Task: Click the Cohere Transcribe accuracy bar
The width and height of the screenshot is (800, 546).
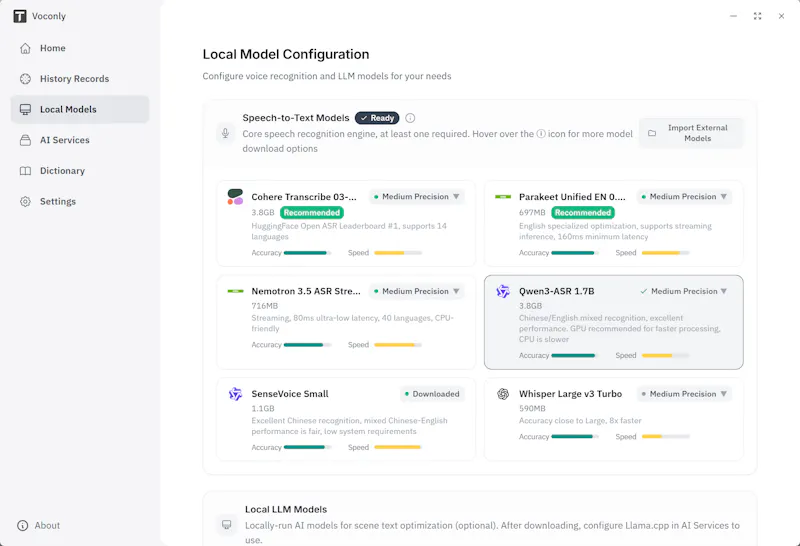Action: point(307,253)
